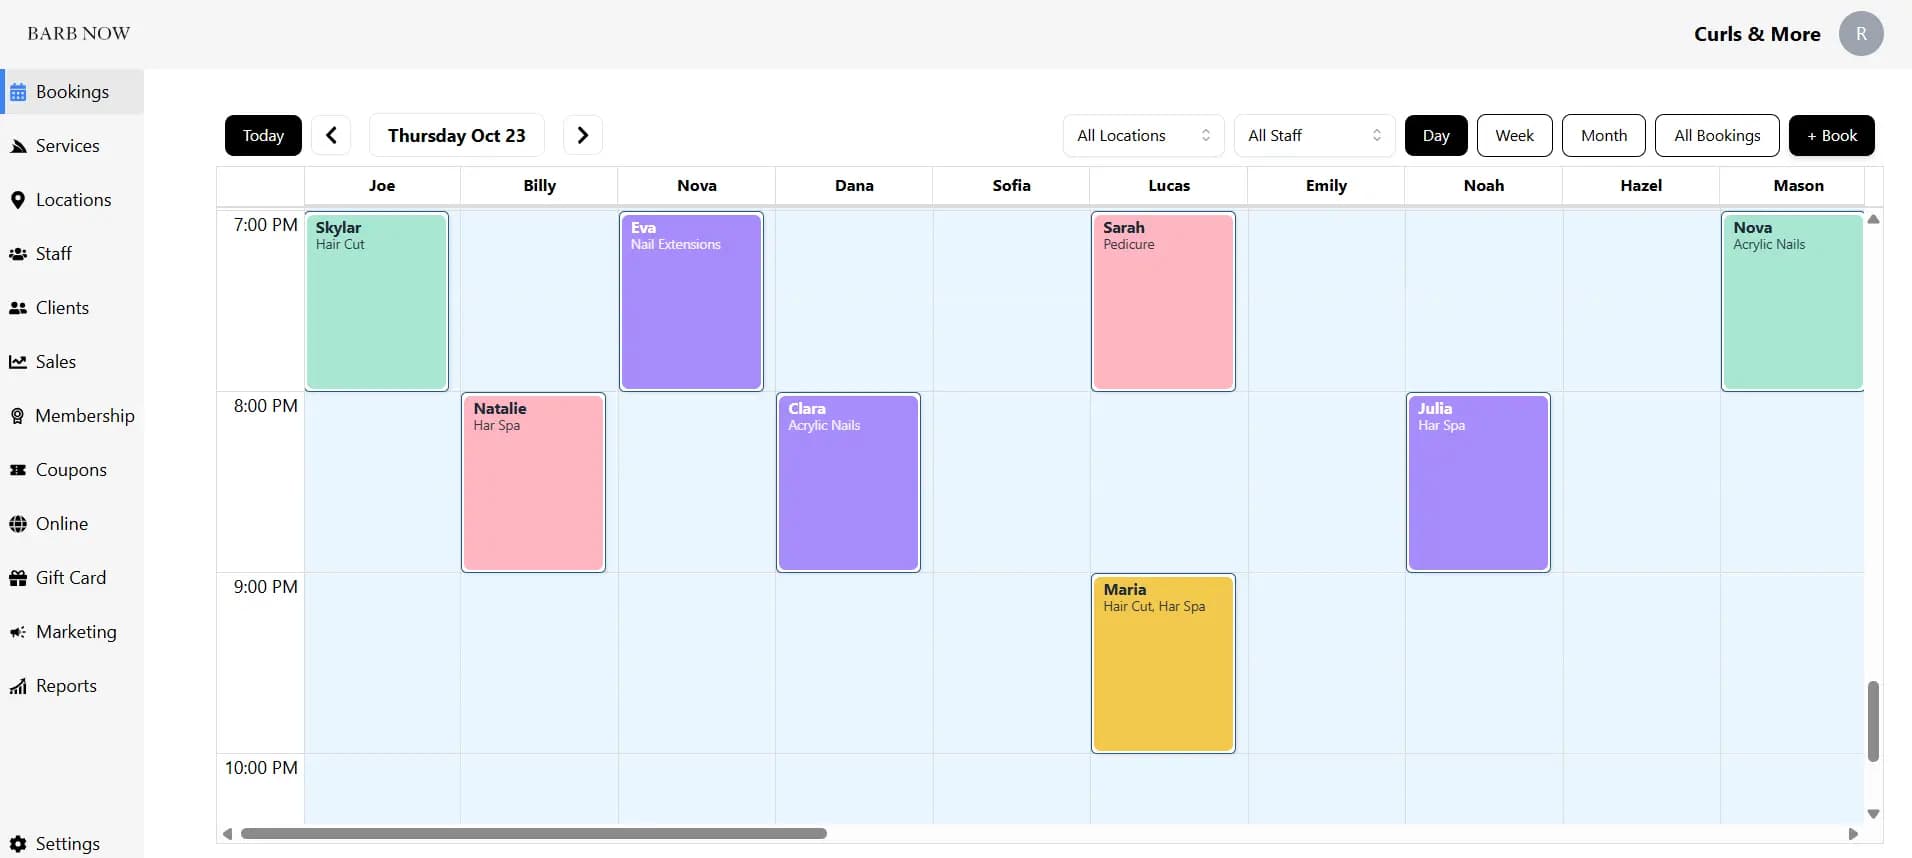Show All Bookings list
Viewport: 1912px width, 858px height.
[x=1717, y=135]
